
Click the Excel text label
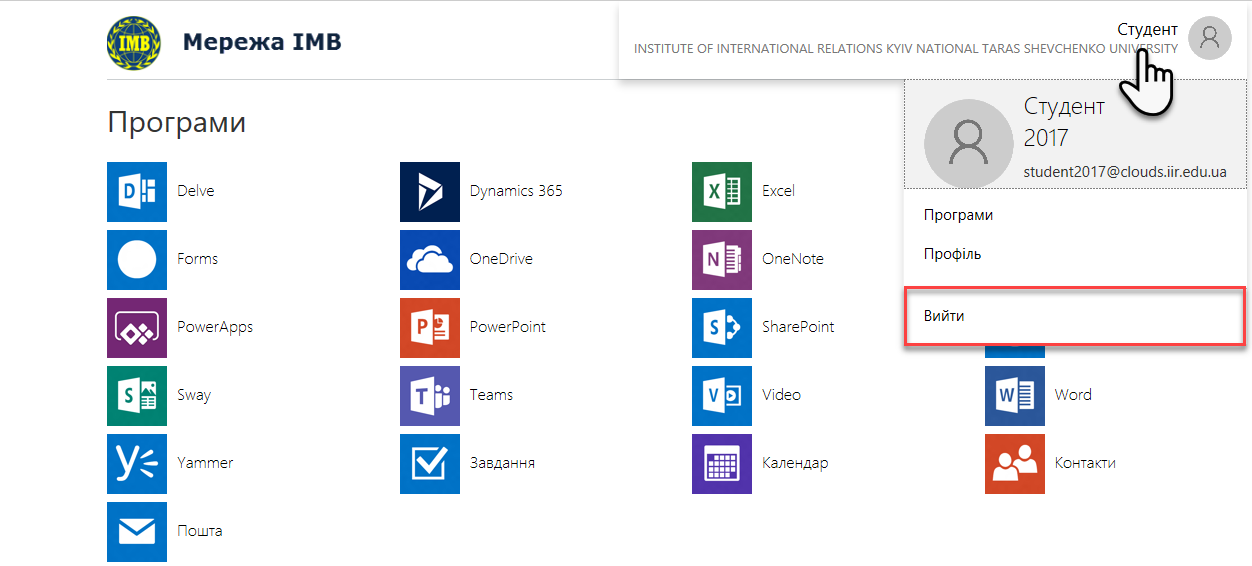tap(778, 191)
